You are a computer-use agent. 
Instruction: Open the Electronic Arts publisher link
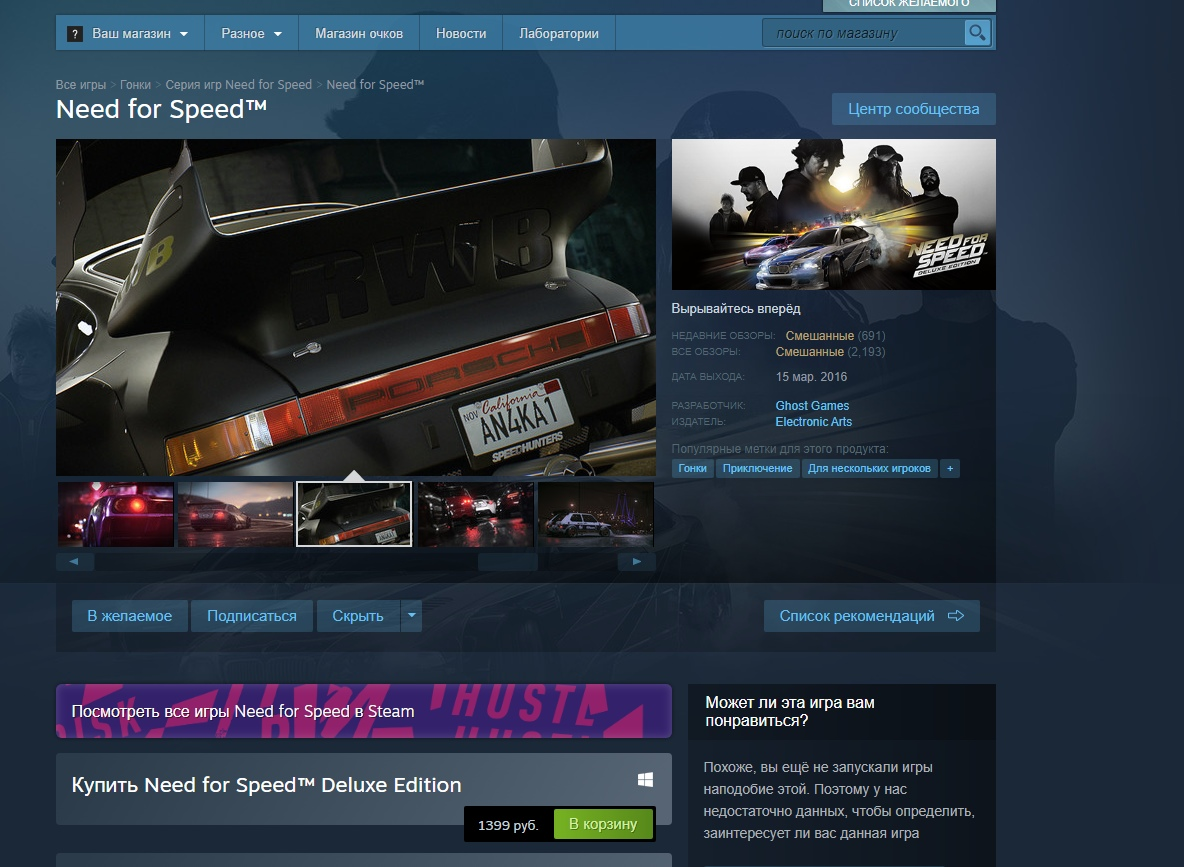[813, 421]
